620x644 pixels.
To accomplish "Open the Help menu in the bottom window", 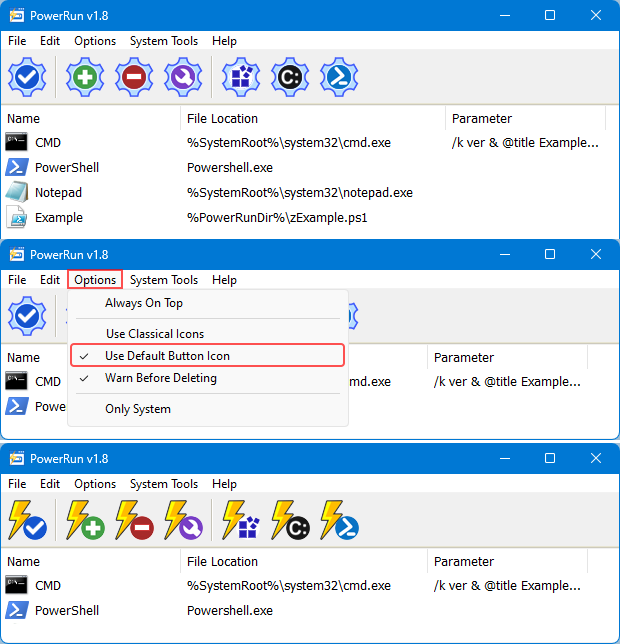I will pyautogui.click(x=224, y=484).
